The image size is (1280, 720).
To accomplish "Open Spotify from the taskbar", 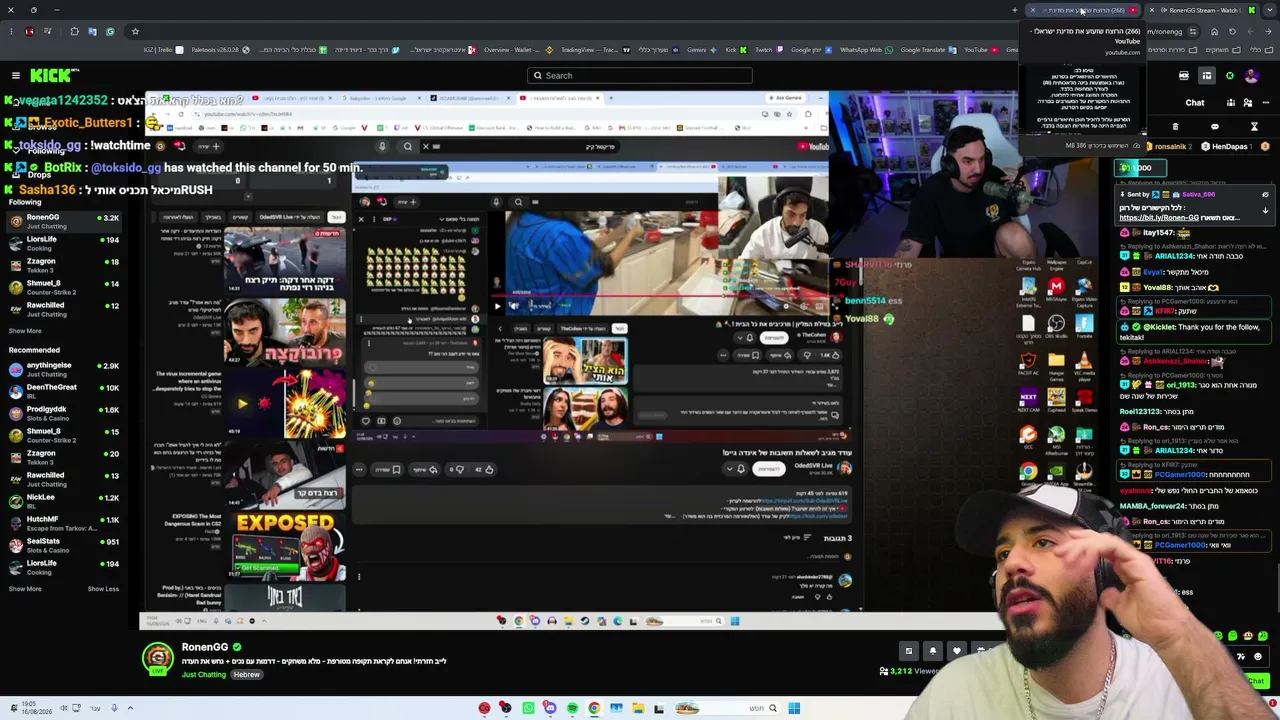I will pyautogui.click(x=572, y=708).
